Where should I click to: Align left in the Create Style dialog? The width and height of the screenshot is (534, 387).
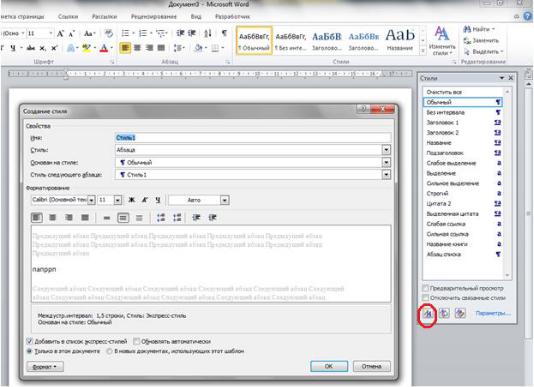tap(37, 217)
